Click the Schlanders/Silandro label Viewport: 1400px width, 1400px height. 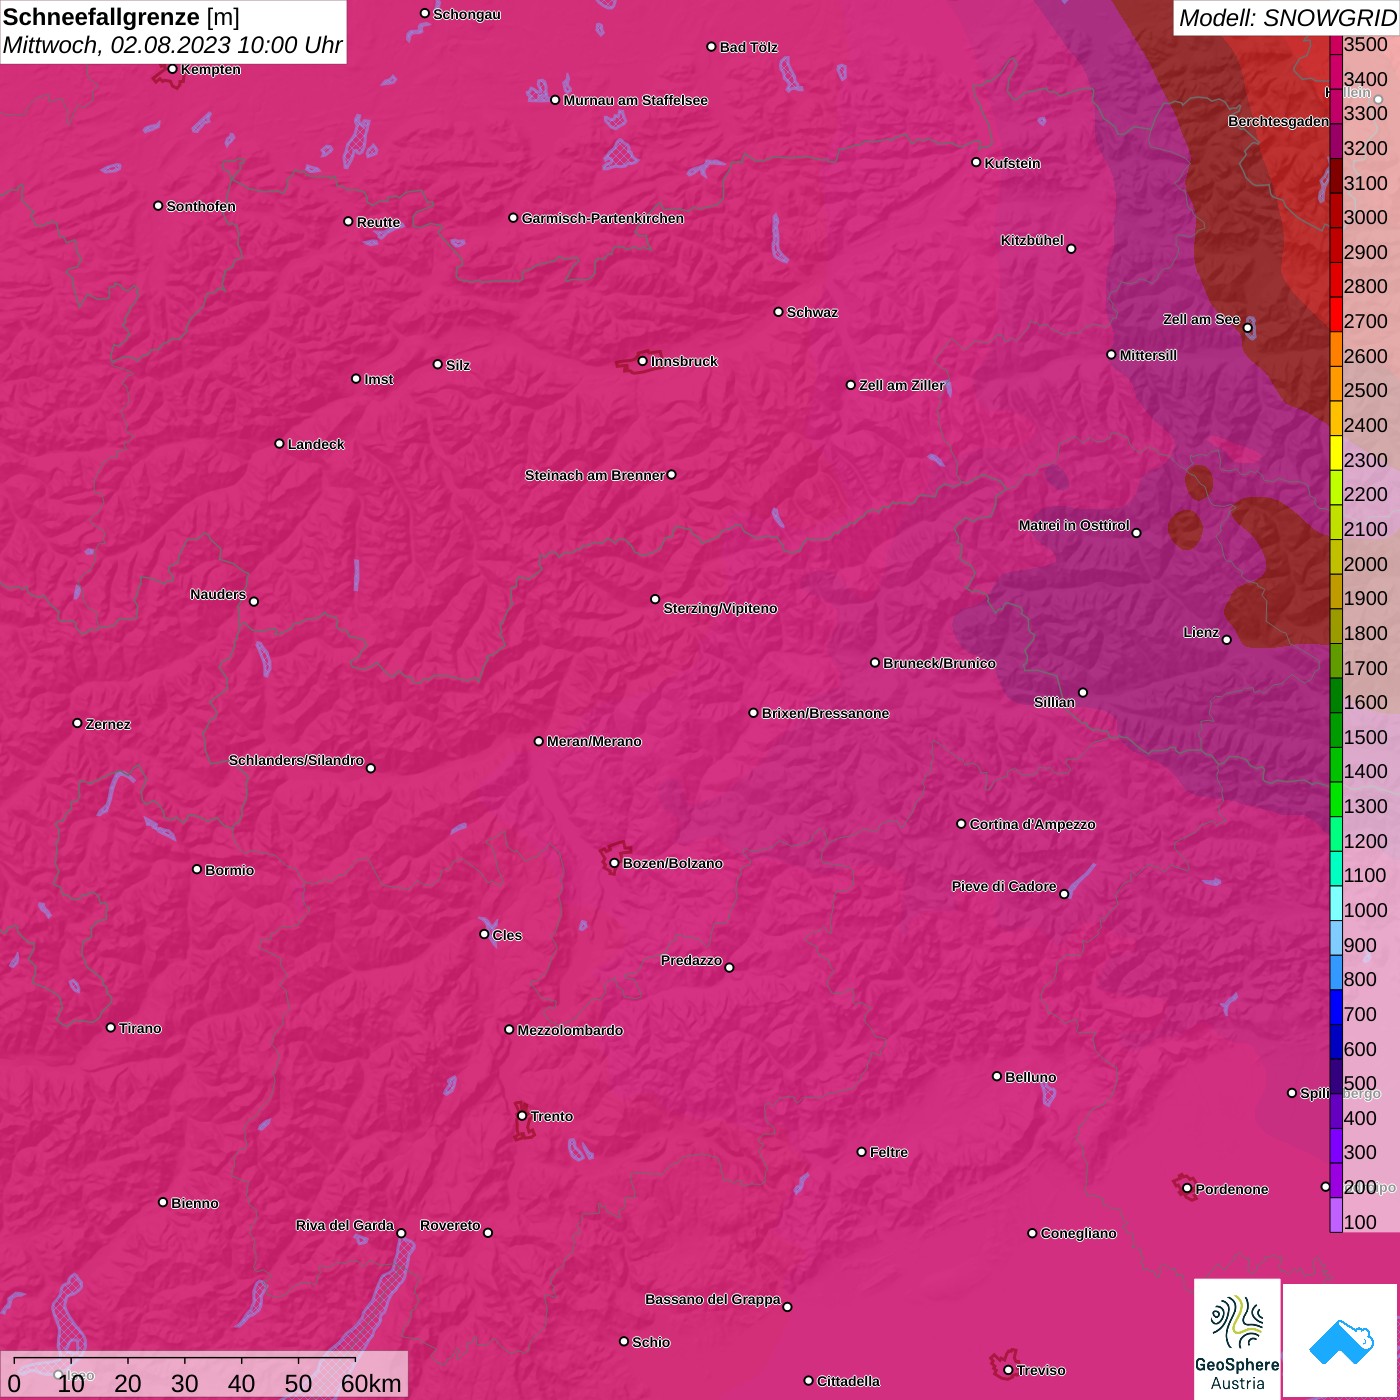pyautogui.click(x=296, y=760)
